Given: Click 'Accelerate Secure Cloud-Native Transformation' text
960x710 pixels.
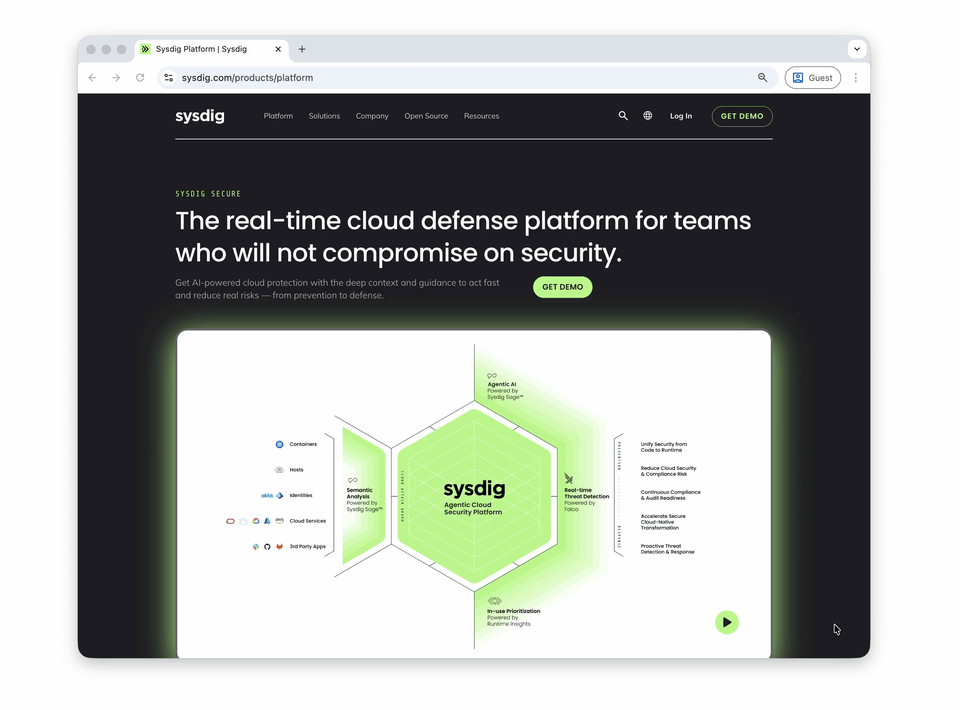Looking at the screenshot, I should tap(663, 522).
